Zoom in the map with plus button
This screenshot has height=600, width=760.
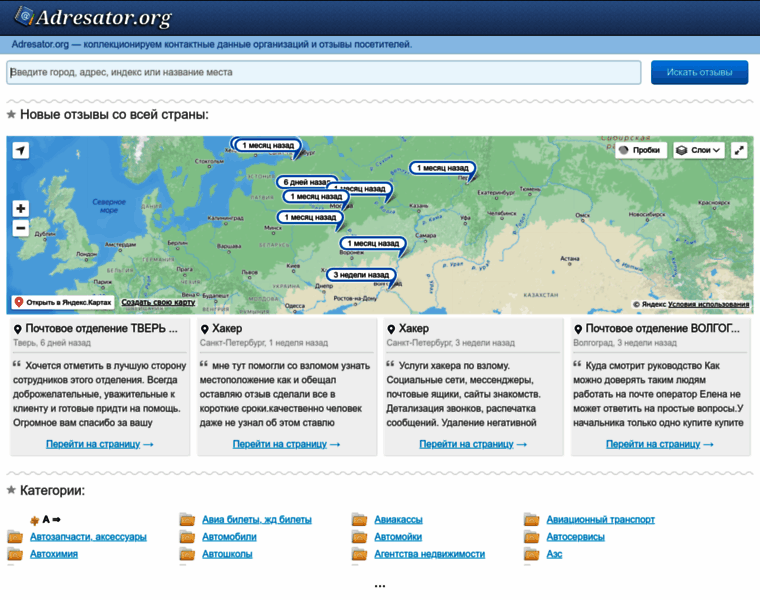pos(20,208)
